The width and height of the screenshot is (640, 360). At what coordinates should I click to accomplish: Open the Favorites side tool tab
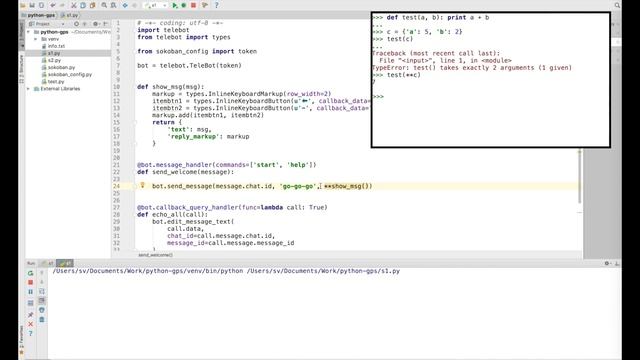[22, 339]
